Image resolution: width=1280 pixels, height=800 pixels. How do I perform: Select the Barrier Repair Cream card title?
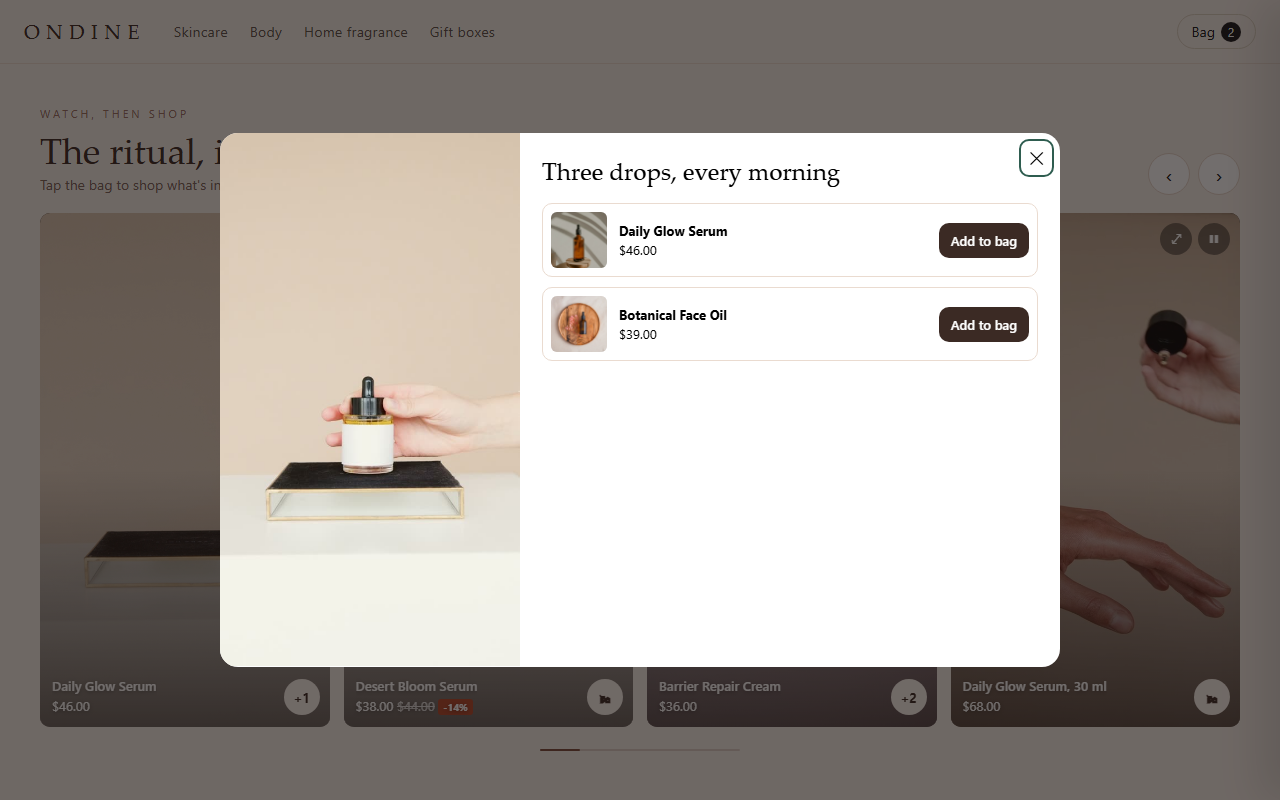point(720,687)
